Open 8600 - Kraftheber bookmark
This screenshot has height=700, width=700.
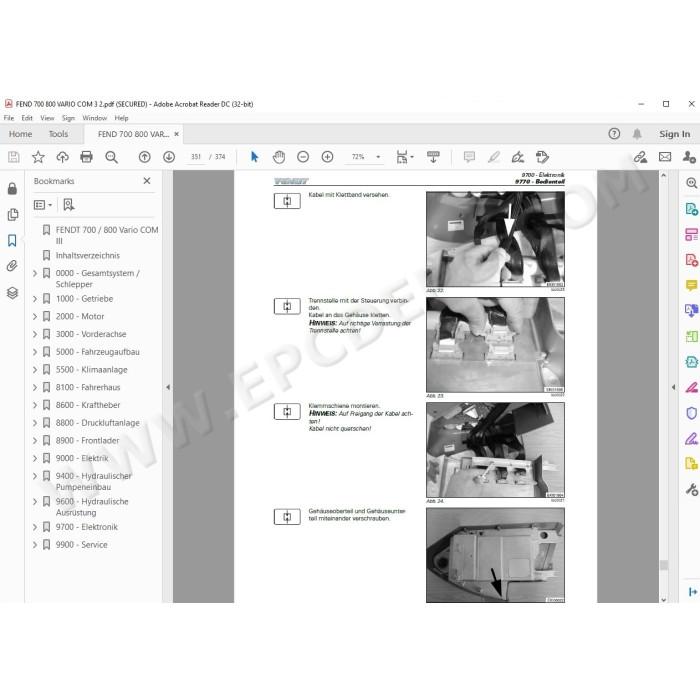(88, 405)
